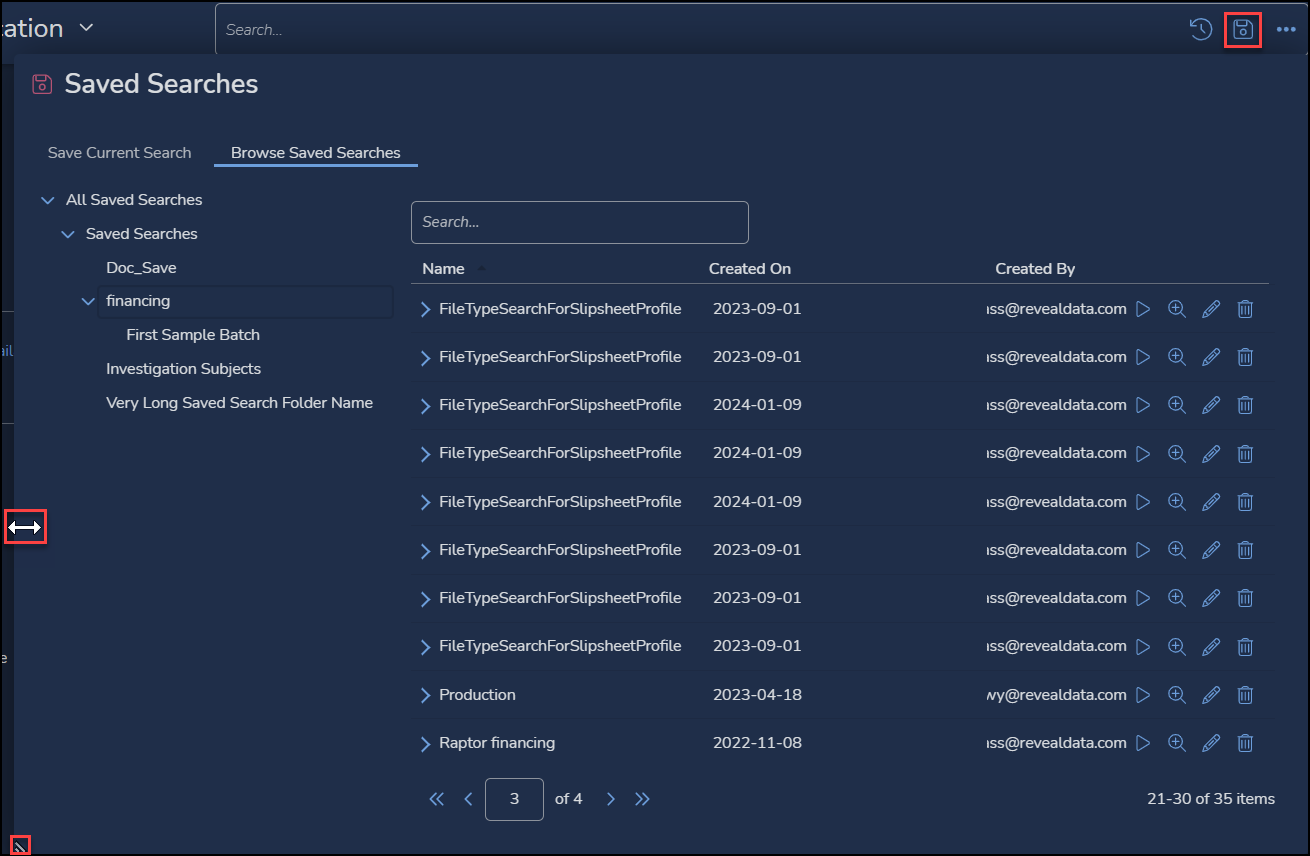
Task: Open the search history icon
Action: pos(1200,30)
